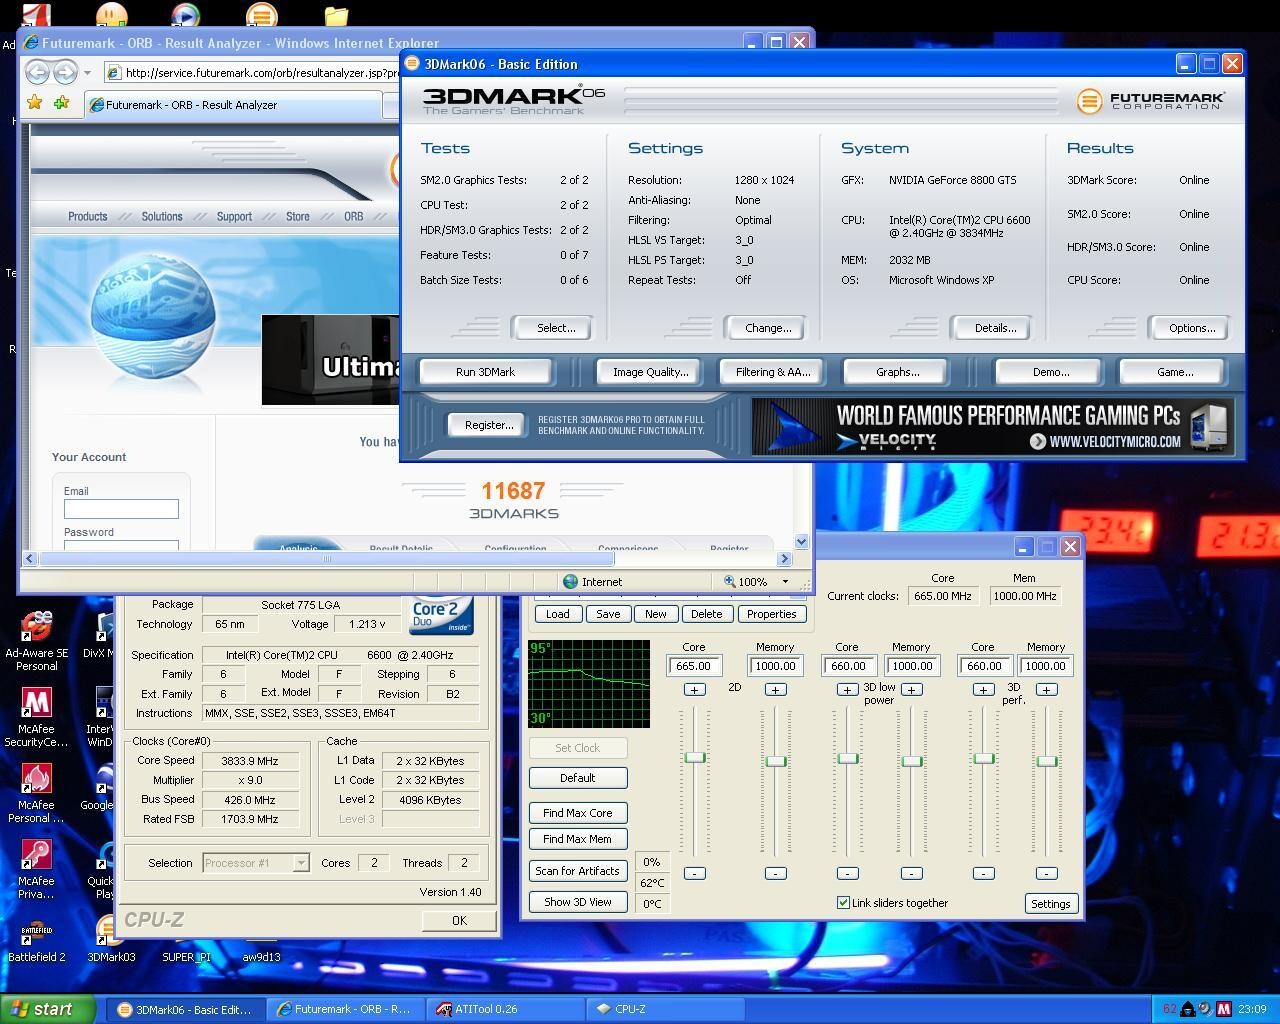The image size is (1280, 1024).
Task: Open the IE zoom level dropdown arrow
Action: [785, 581]
